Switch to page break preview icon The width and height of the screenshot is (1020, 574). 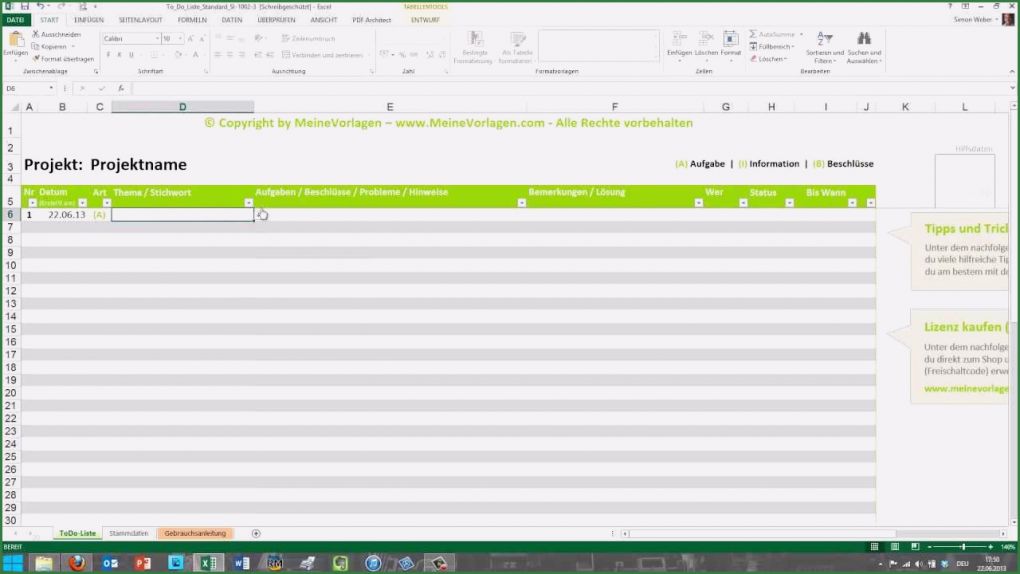click(x=915, y=547)
